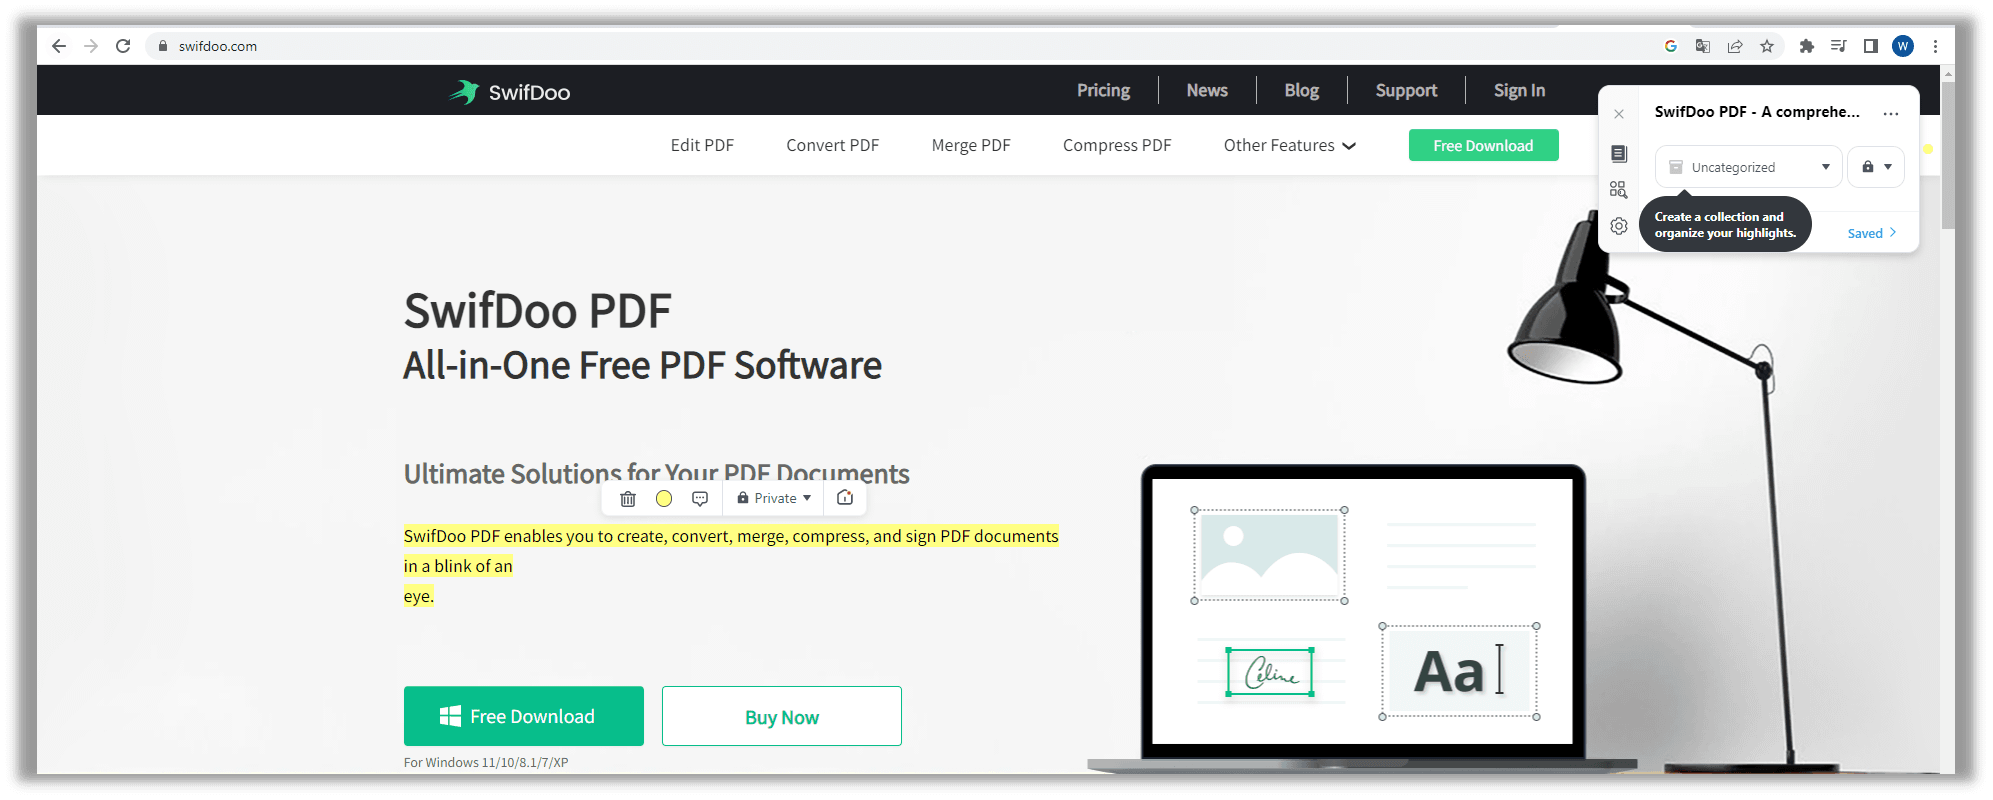
Task: Open the settings gear in panel sidebar
Action: click(1619, 226)
